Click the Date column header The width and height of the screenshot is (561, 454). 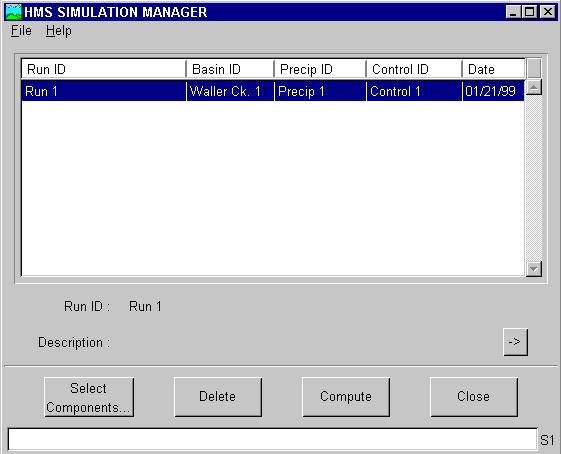(493, 69)
